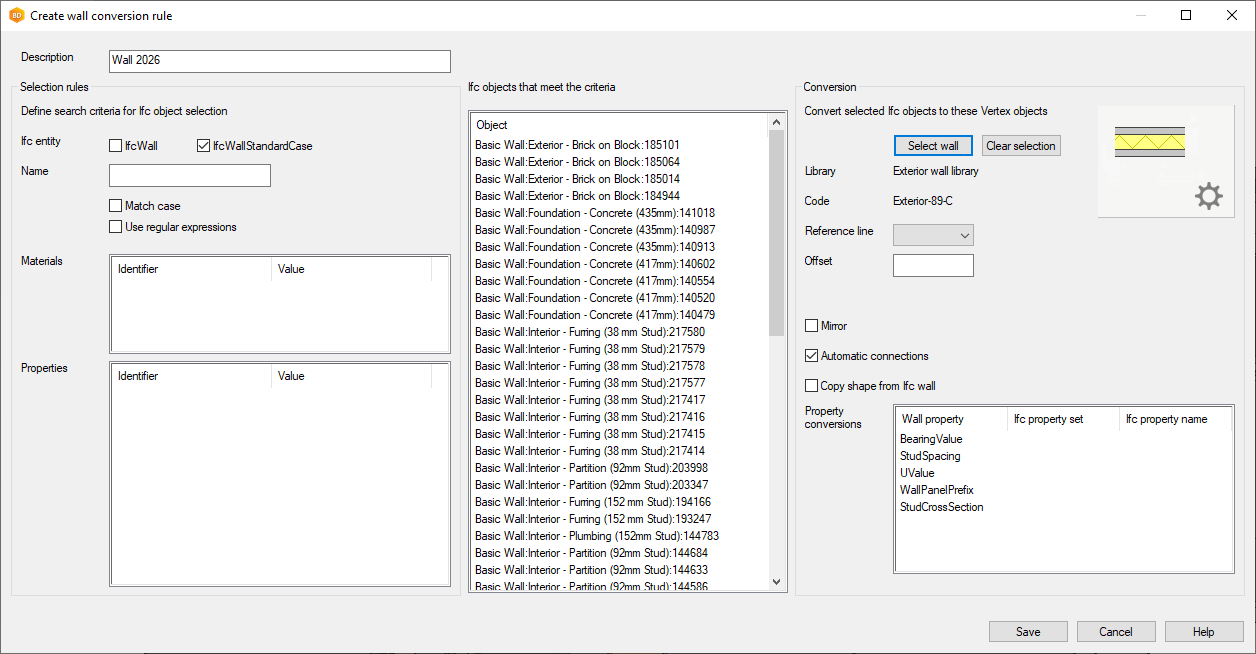The width and height of the screenshot is (1256, 654).
Task: Enable the Match case option
Action: pos(116,206)
